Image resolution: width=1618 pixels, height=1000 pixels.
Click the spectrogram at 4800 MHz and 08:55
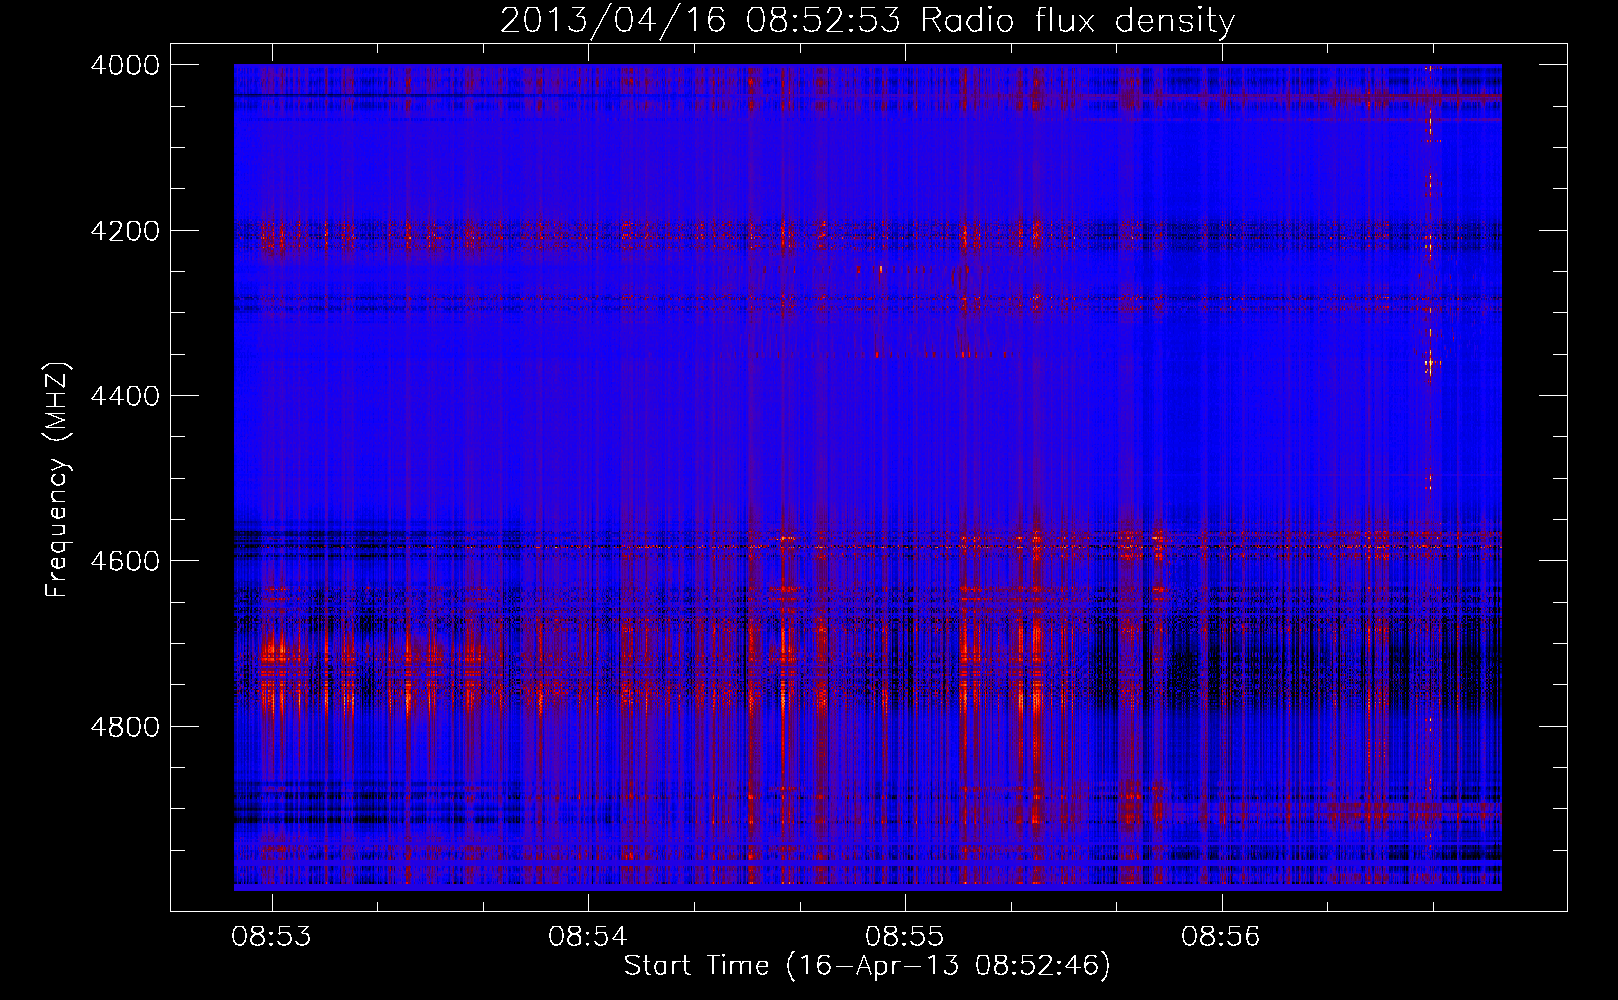pos(905,726)
